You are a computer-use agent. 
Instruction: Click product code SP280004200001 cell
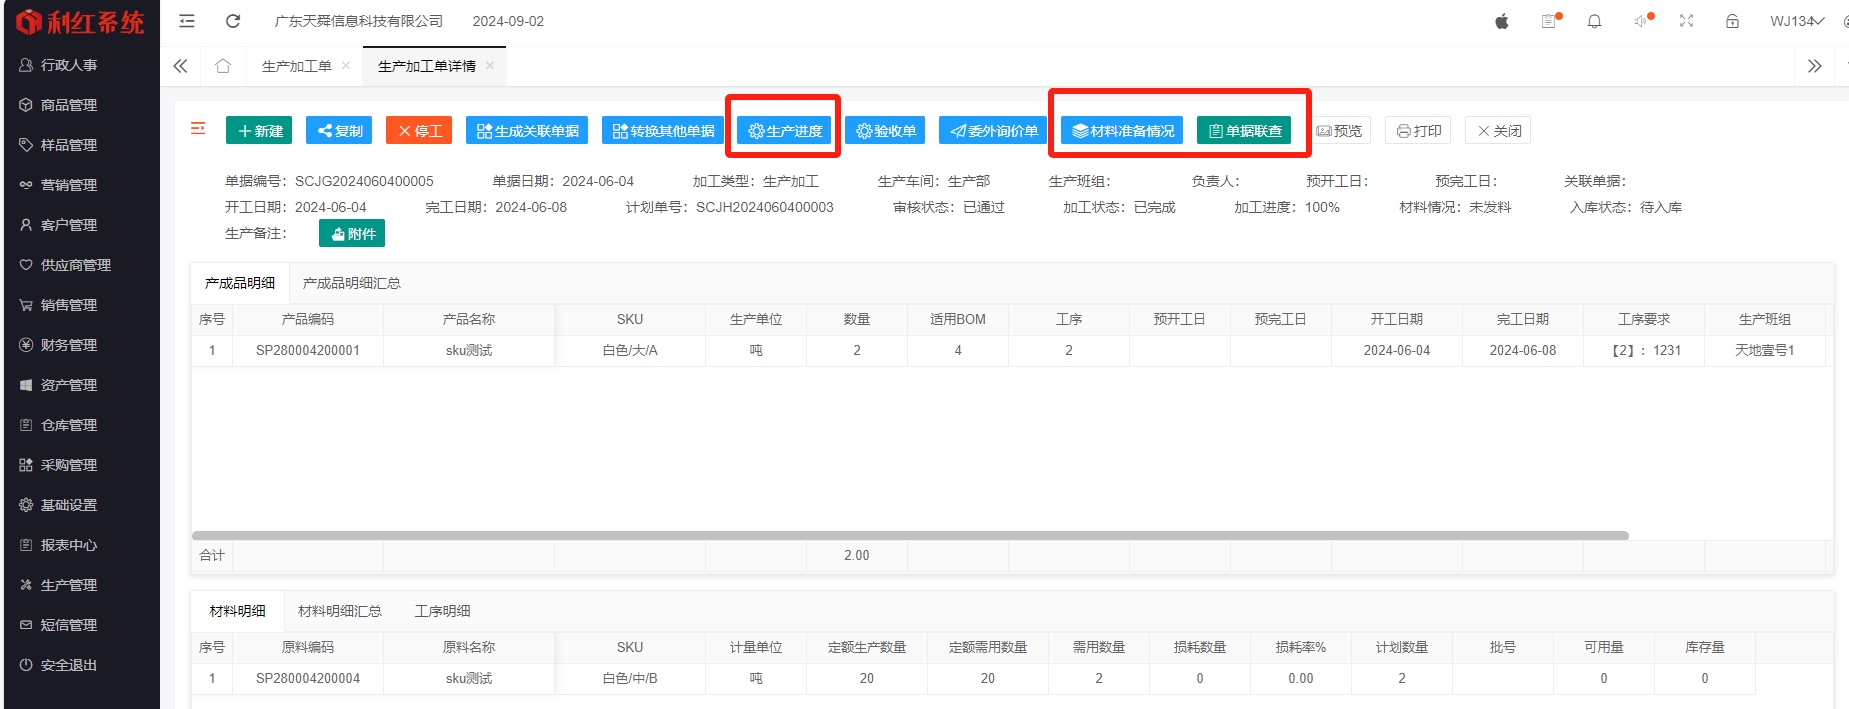click(x=308, y=351)
